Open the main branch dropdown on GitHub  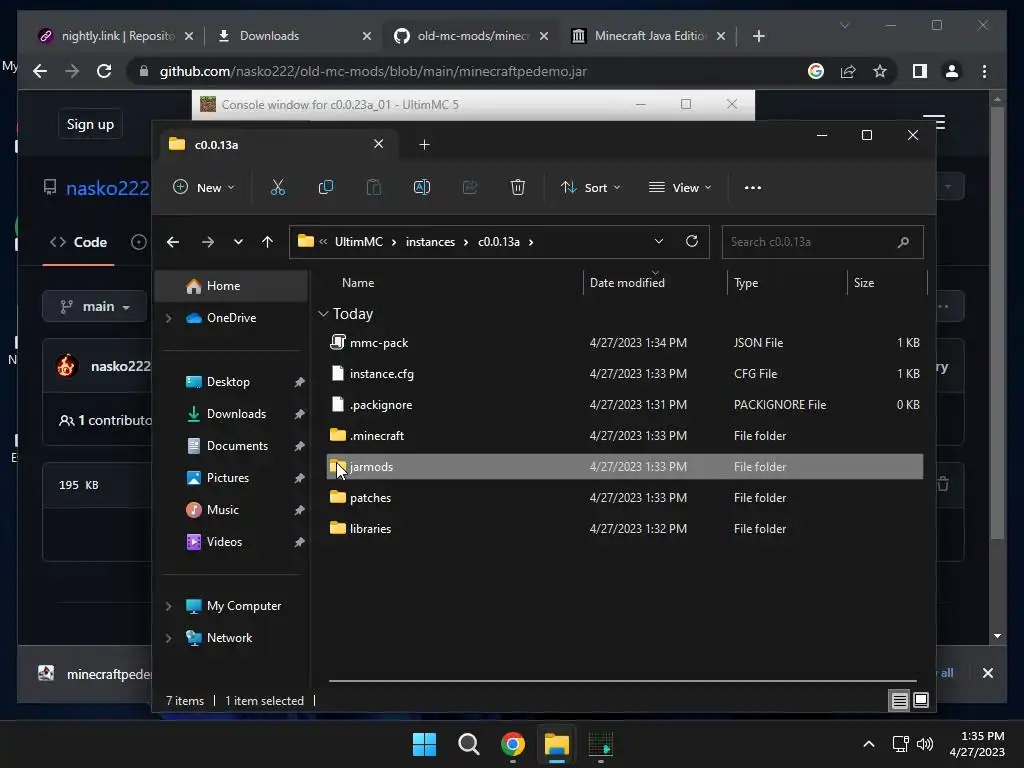click(95, 306)
